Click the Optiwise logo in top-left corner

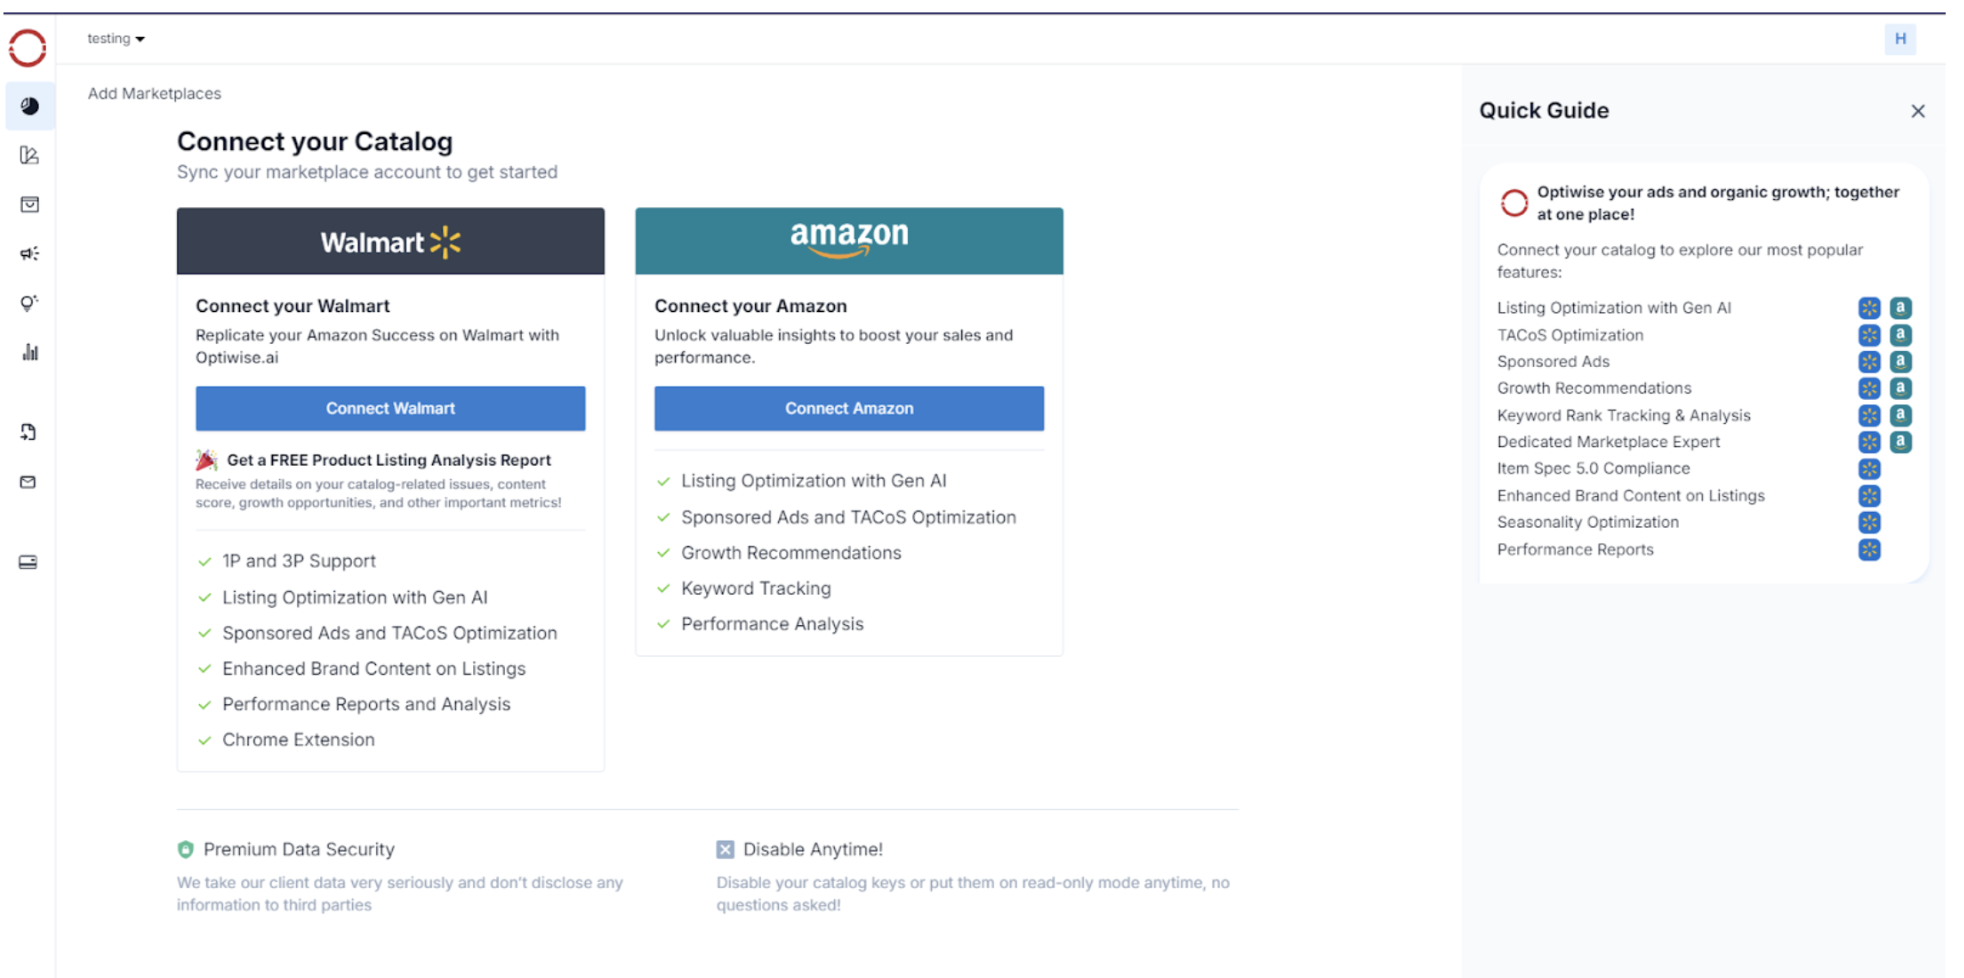(x=28, y=47)
